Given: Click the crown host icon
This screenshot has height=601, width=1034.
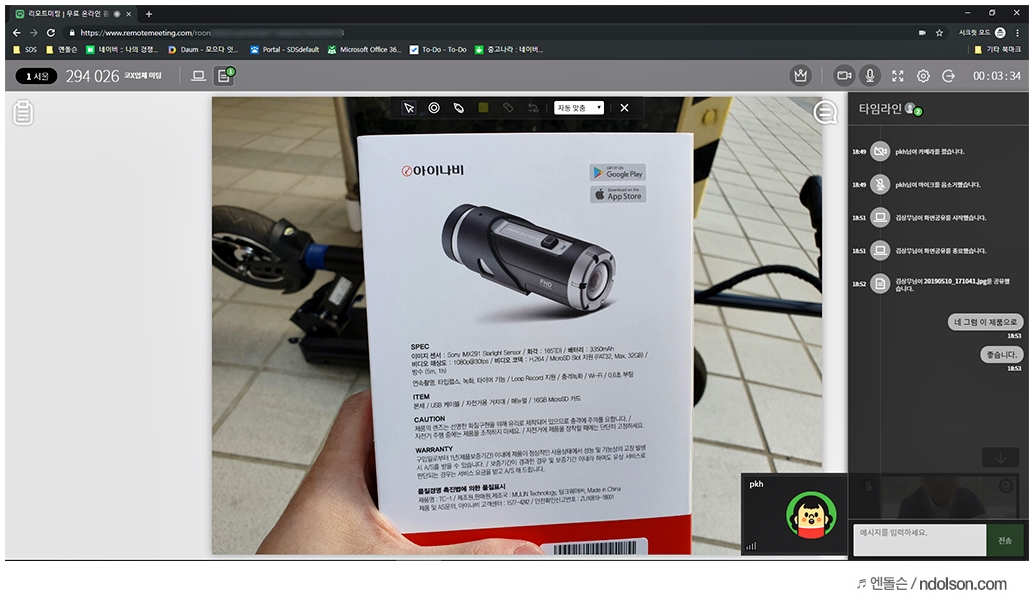Looking at the screenshot, I should pos(801,76).
